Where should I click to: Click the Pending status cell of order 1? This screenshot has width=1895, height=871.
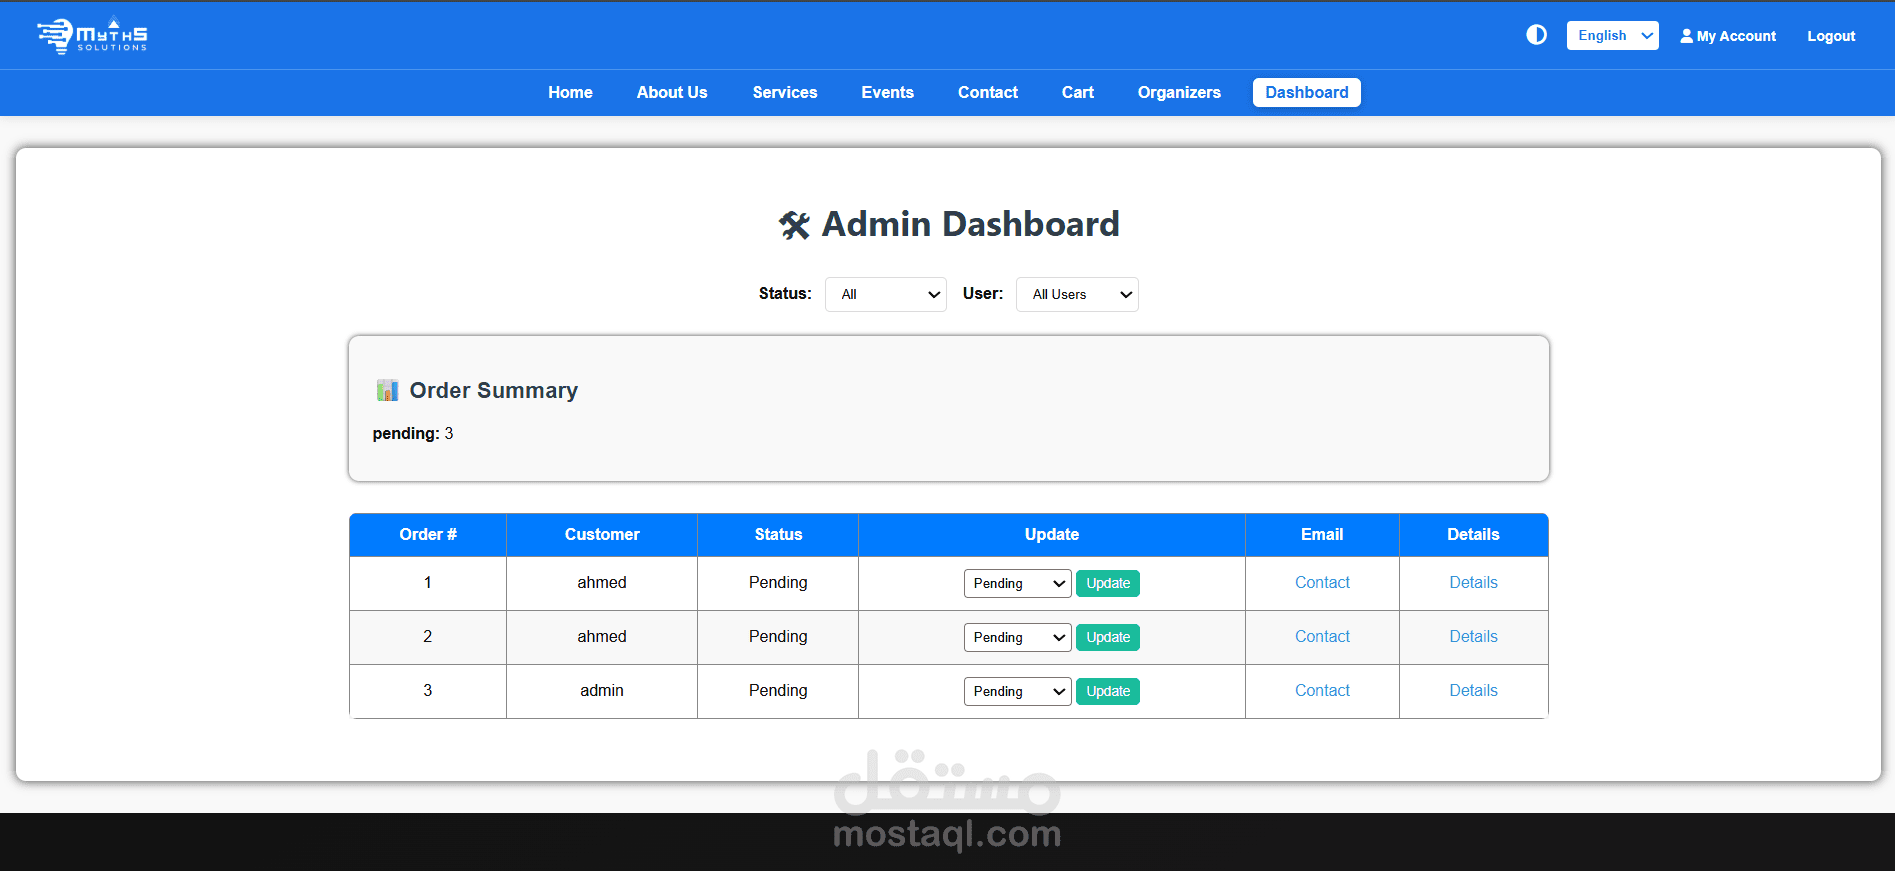click(x=778, y=582)
